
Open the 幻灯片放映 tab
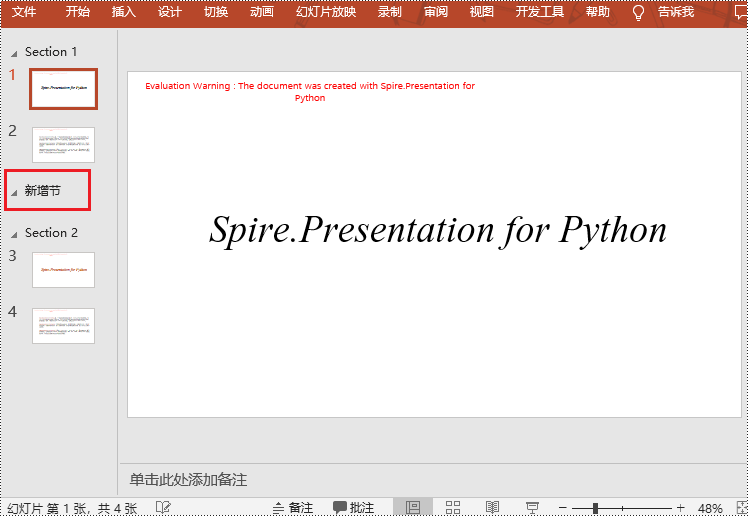coord(326,11)
